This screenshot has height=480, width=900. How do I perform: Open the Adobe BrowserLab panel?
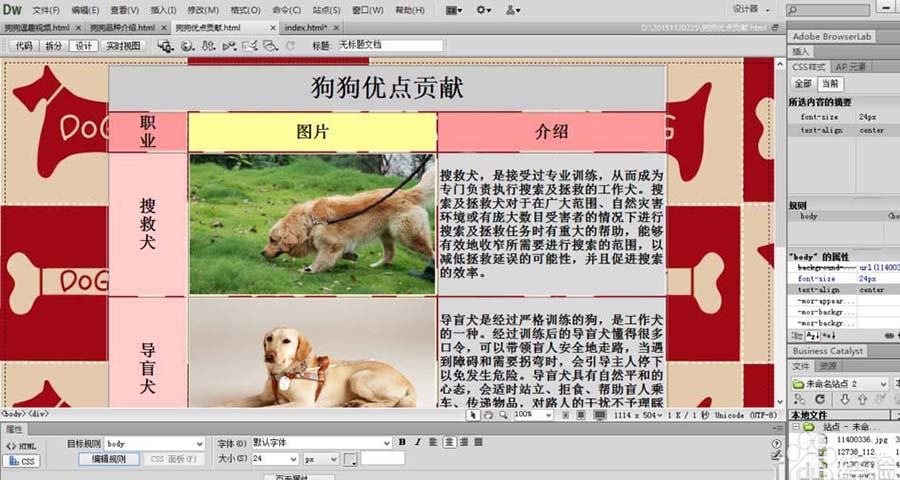[x=832, y=36]
